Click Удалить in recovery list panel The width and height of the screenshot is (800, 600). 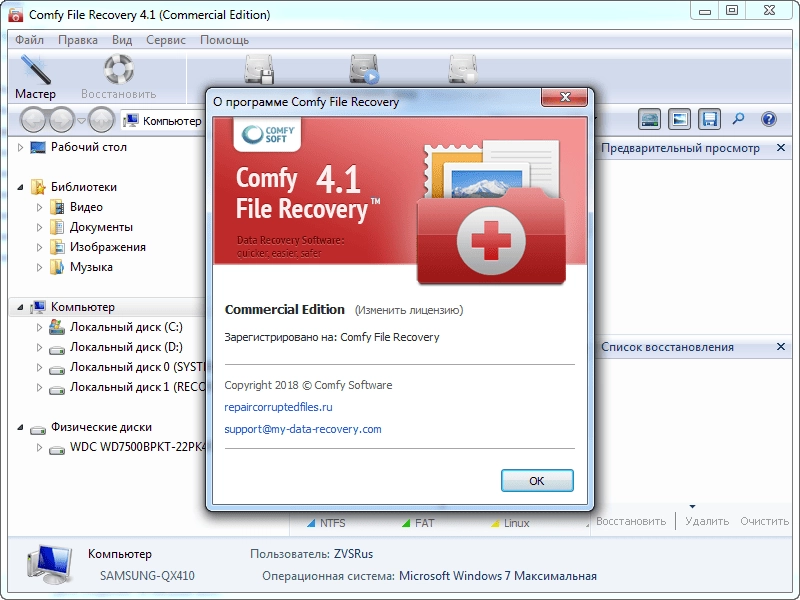(707, 521)
